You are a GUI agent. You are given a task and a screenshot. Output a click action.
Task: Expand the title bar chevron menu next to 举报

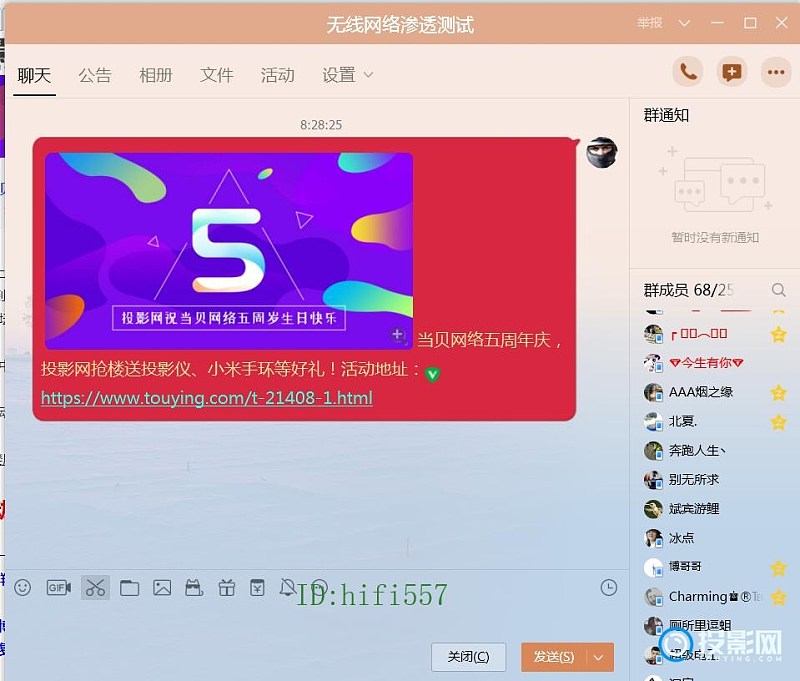[684, 23]
